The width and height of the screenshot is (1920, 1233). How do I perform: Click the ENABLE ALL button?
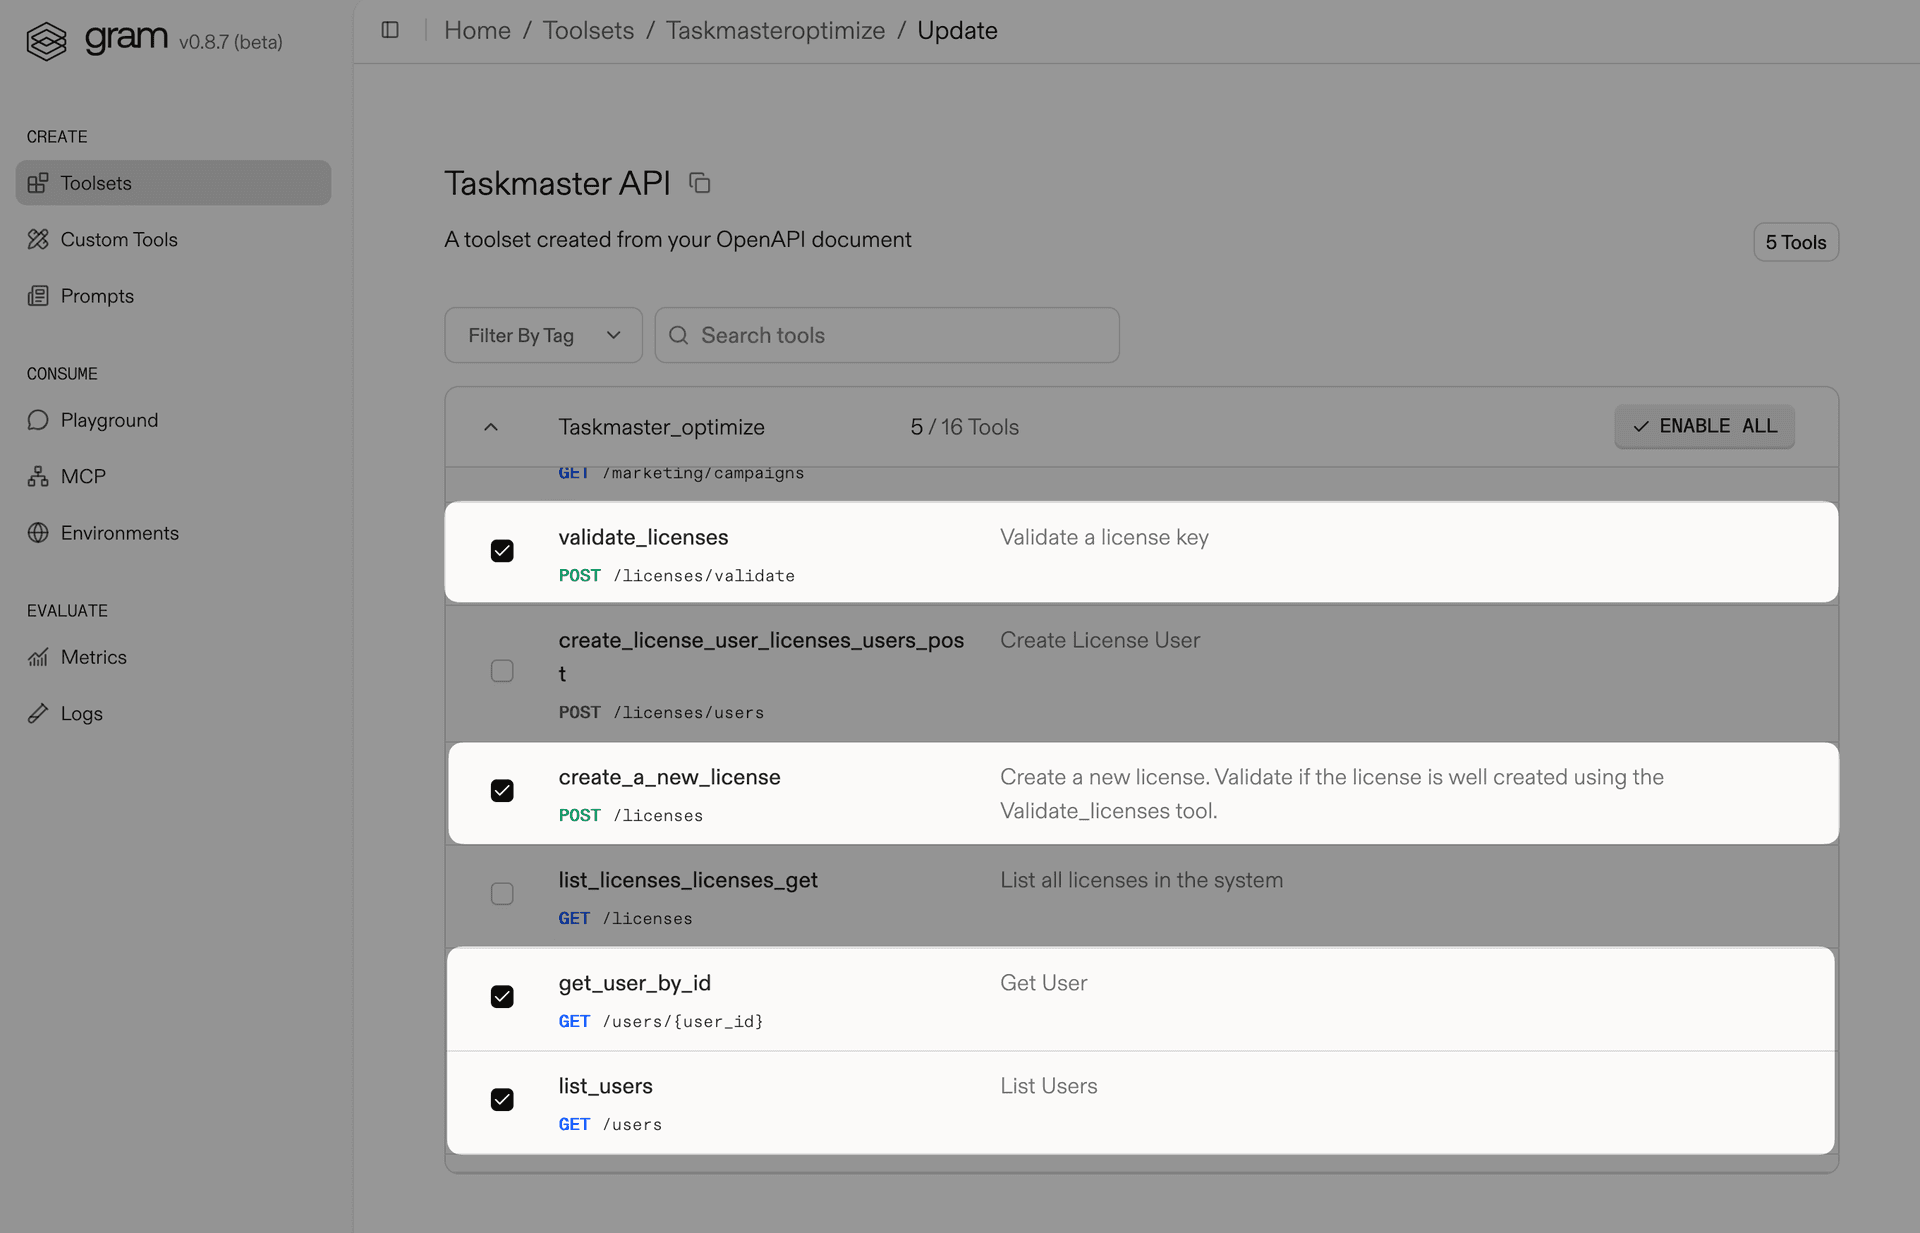[x=1703, y=426]
